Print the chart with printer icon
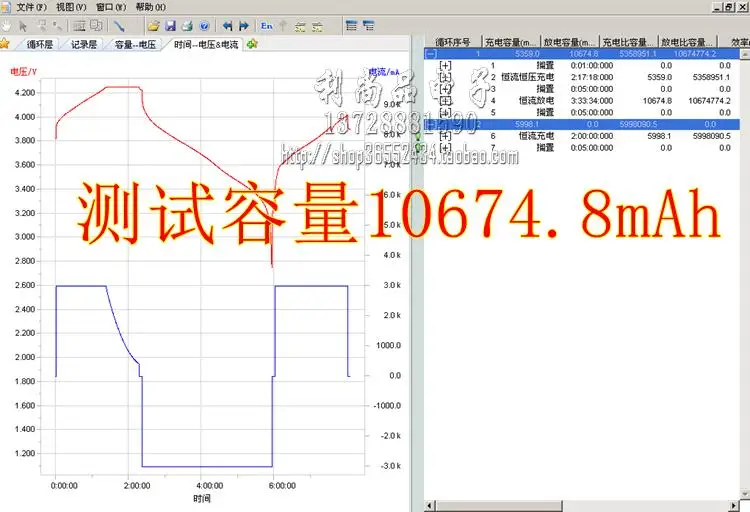This screenshot has height=512, width=750. [x=187, y=26]
